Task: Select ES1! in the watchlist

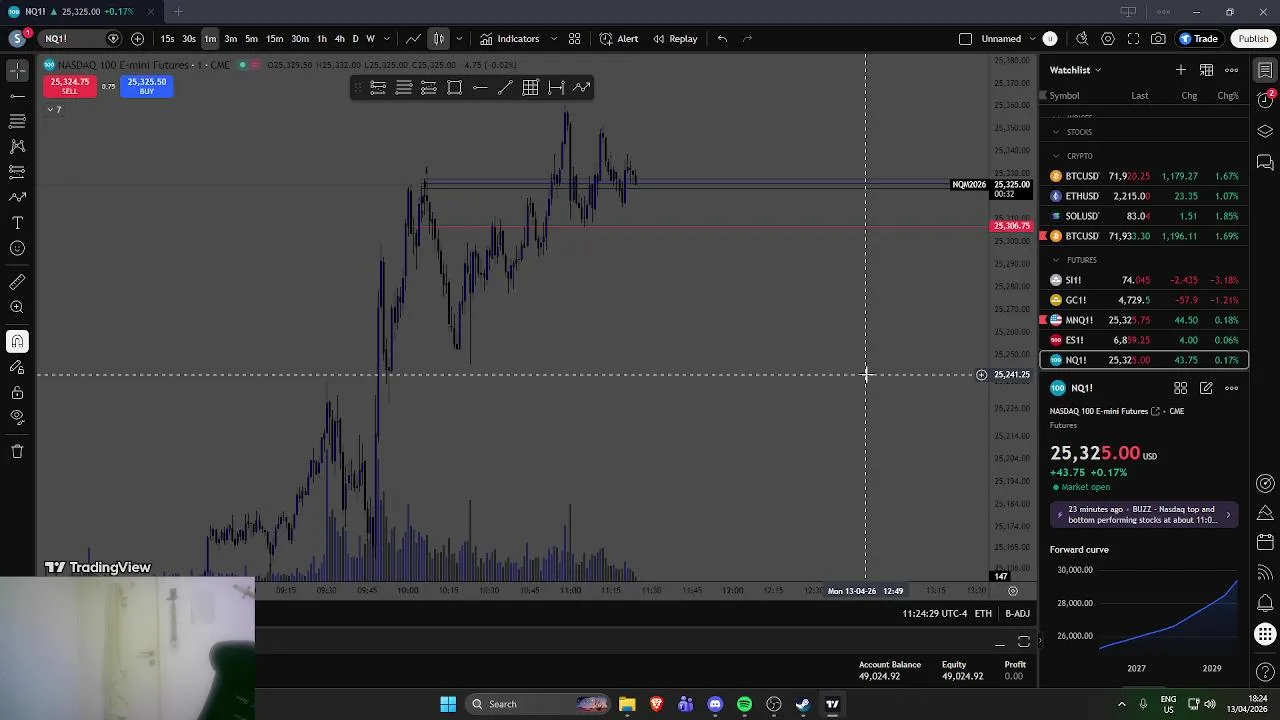Action: 1144,340
